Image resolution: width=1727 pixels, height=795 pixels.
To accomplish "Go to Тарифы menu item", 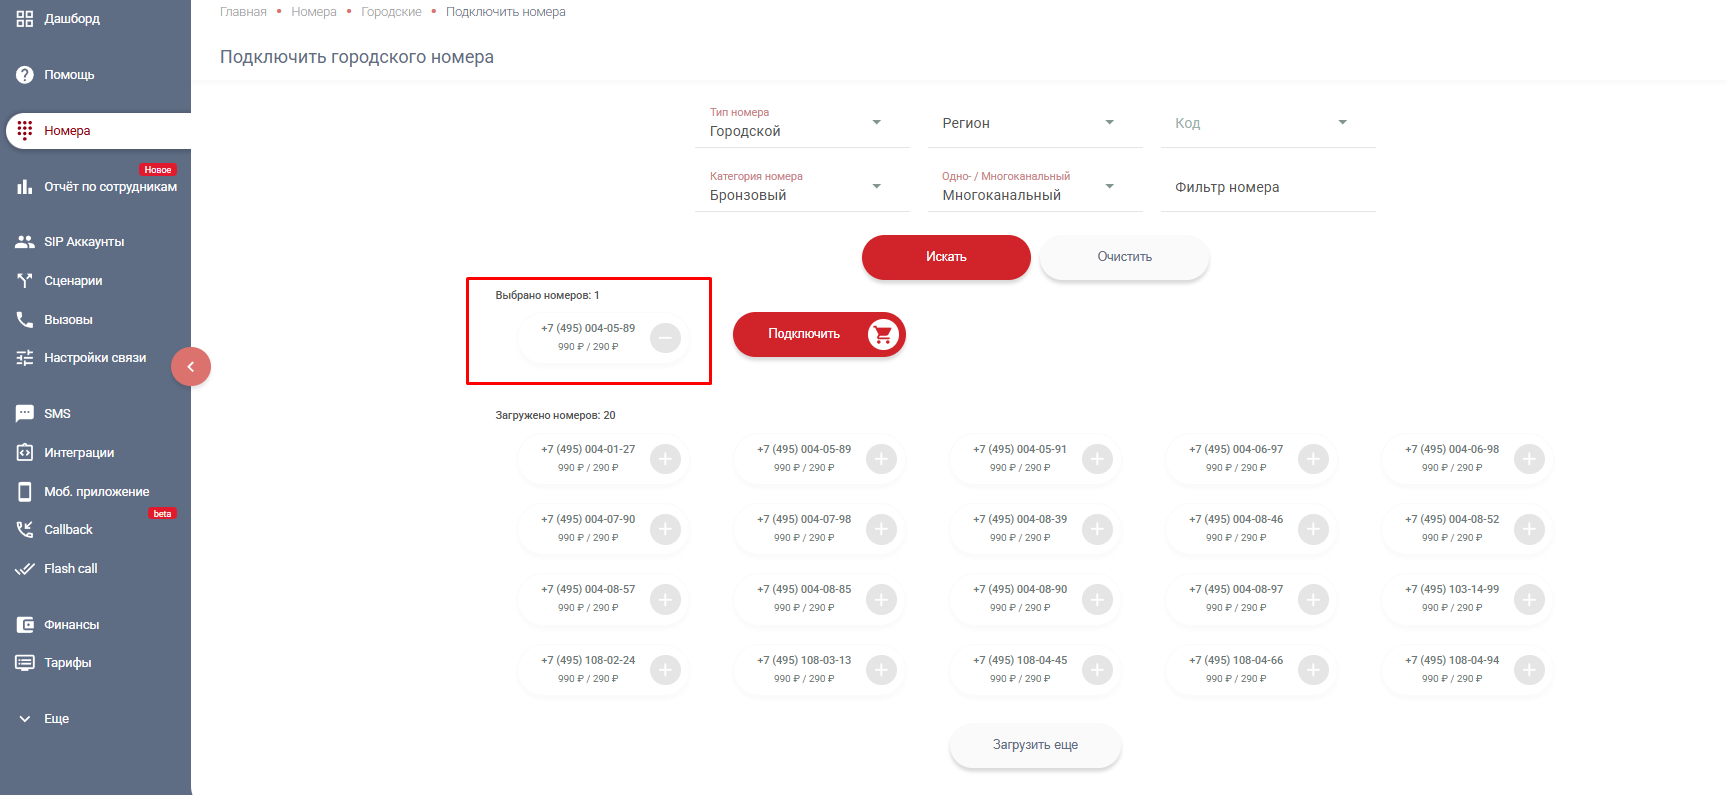I will 67,663.
